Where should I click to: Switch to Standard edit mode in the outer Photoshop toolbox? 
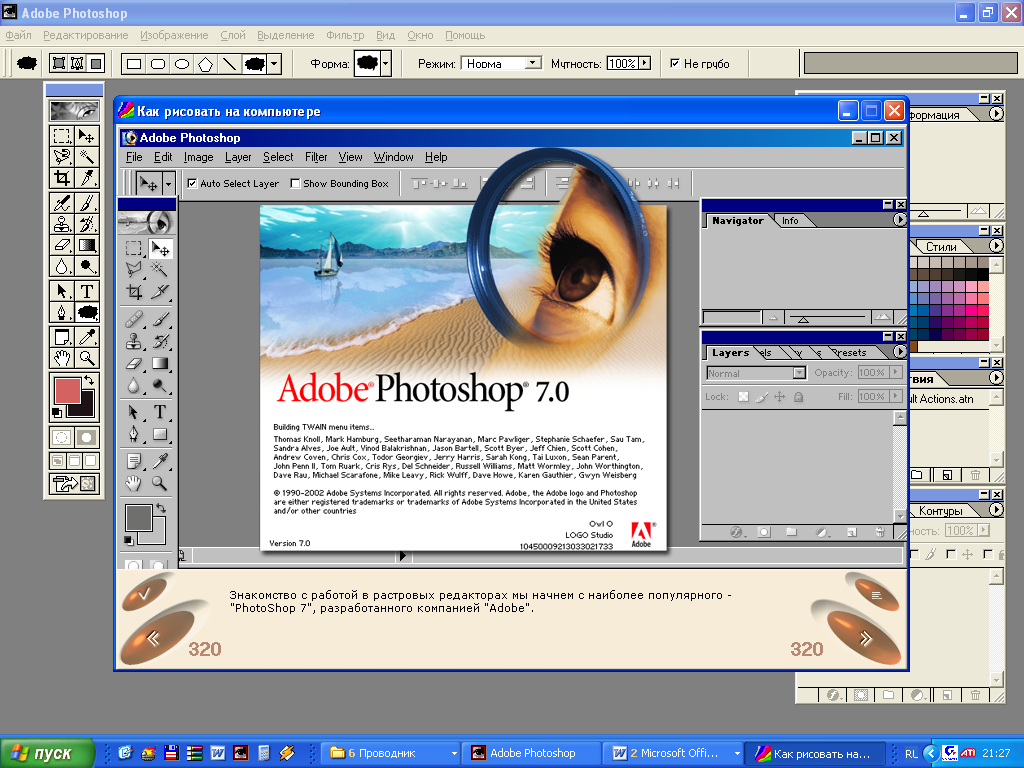(x=62, y=437)
